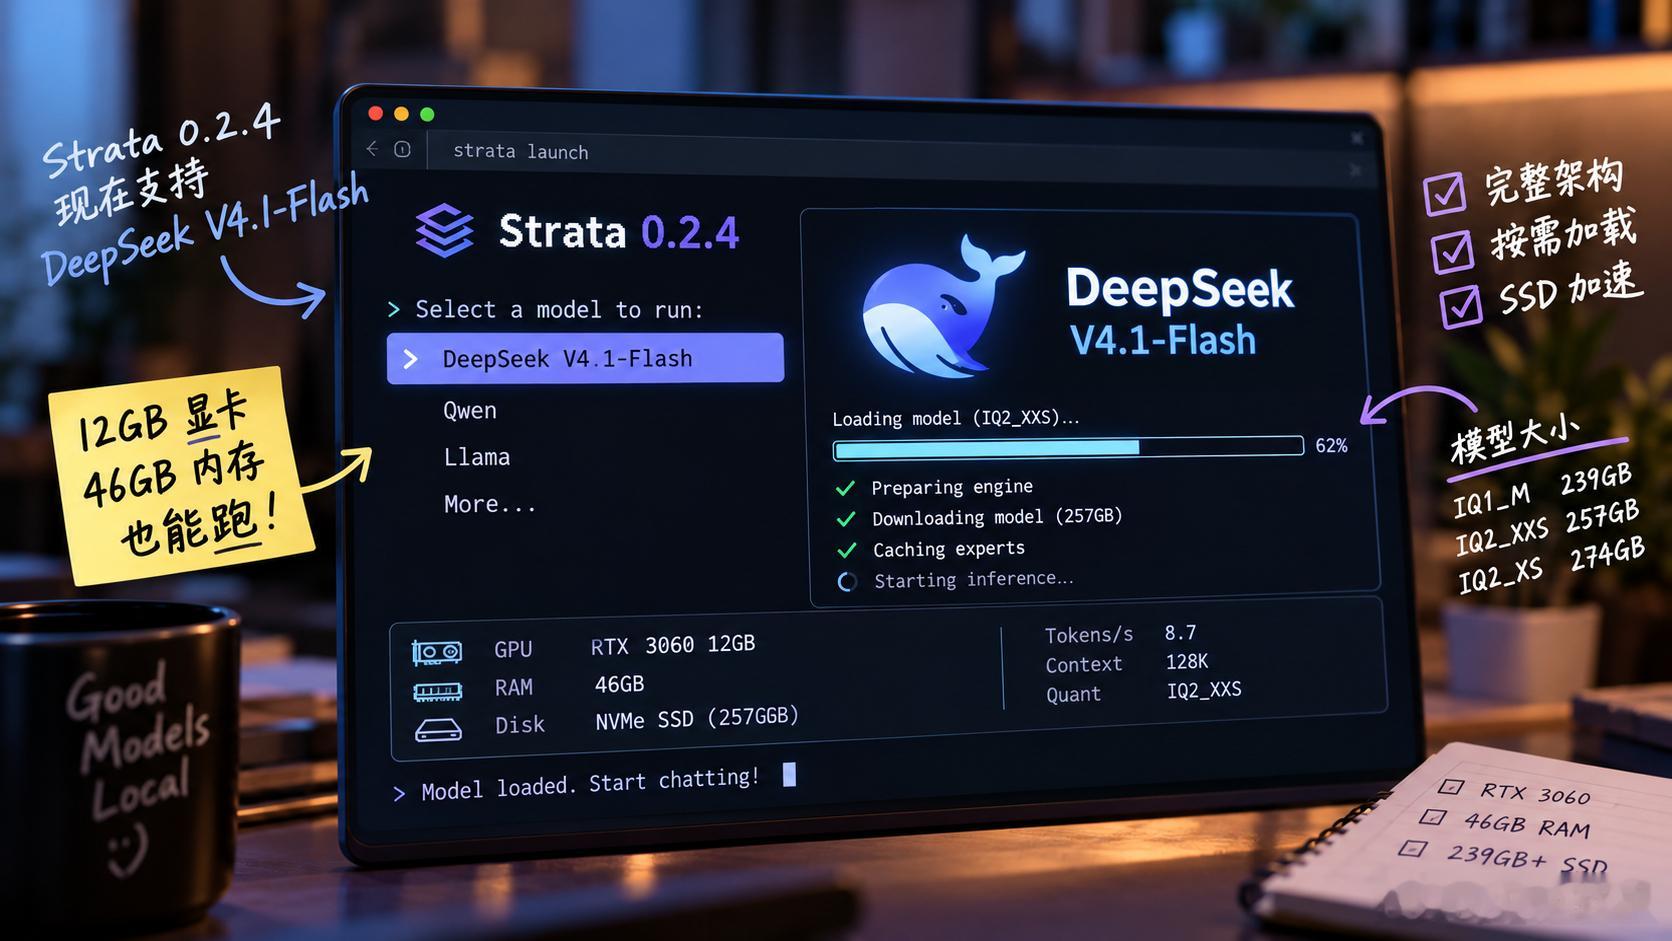Click the '128K' Context value
Viewport: 1672px width, 941px height.
pyautogui.click(x=1187, y=662)
